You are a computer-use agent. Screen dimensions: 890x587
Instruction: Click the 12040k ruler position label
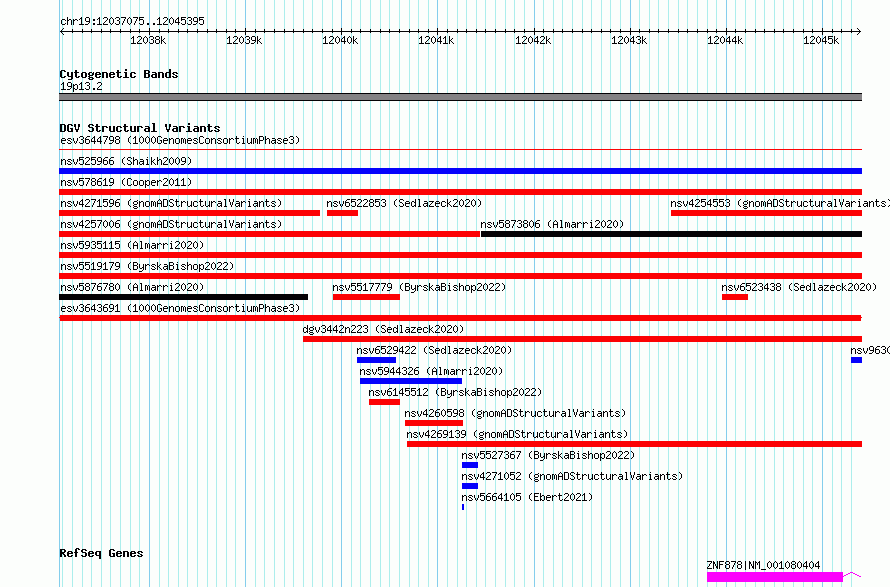pyautogui.click(x=340, y=40)
